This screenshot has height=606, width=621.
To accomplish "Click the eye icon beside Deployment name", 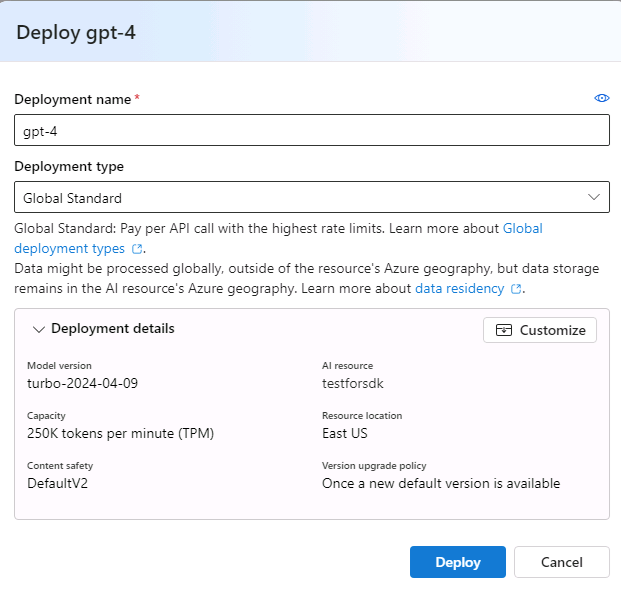I will tap(602, 98).
